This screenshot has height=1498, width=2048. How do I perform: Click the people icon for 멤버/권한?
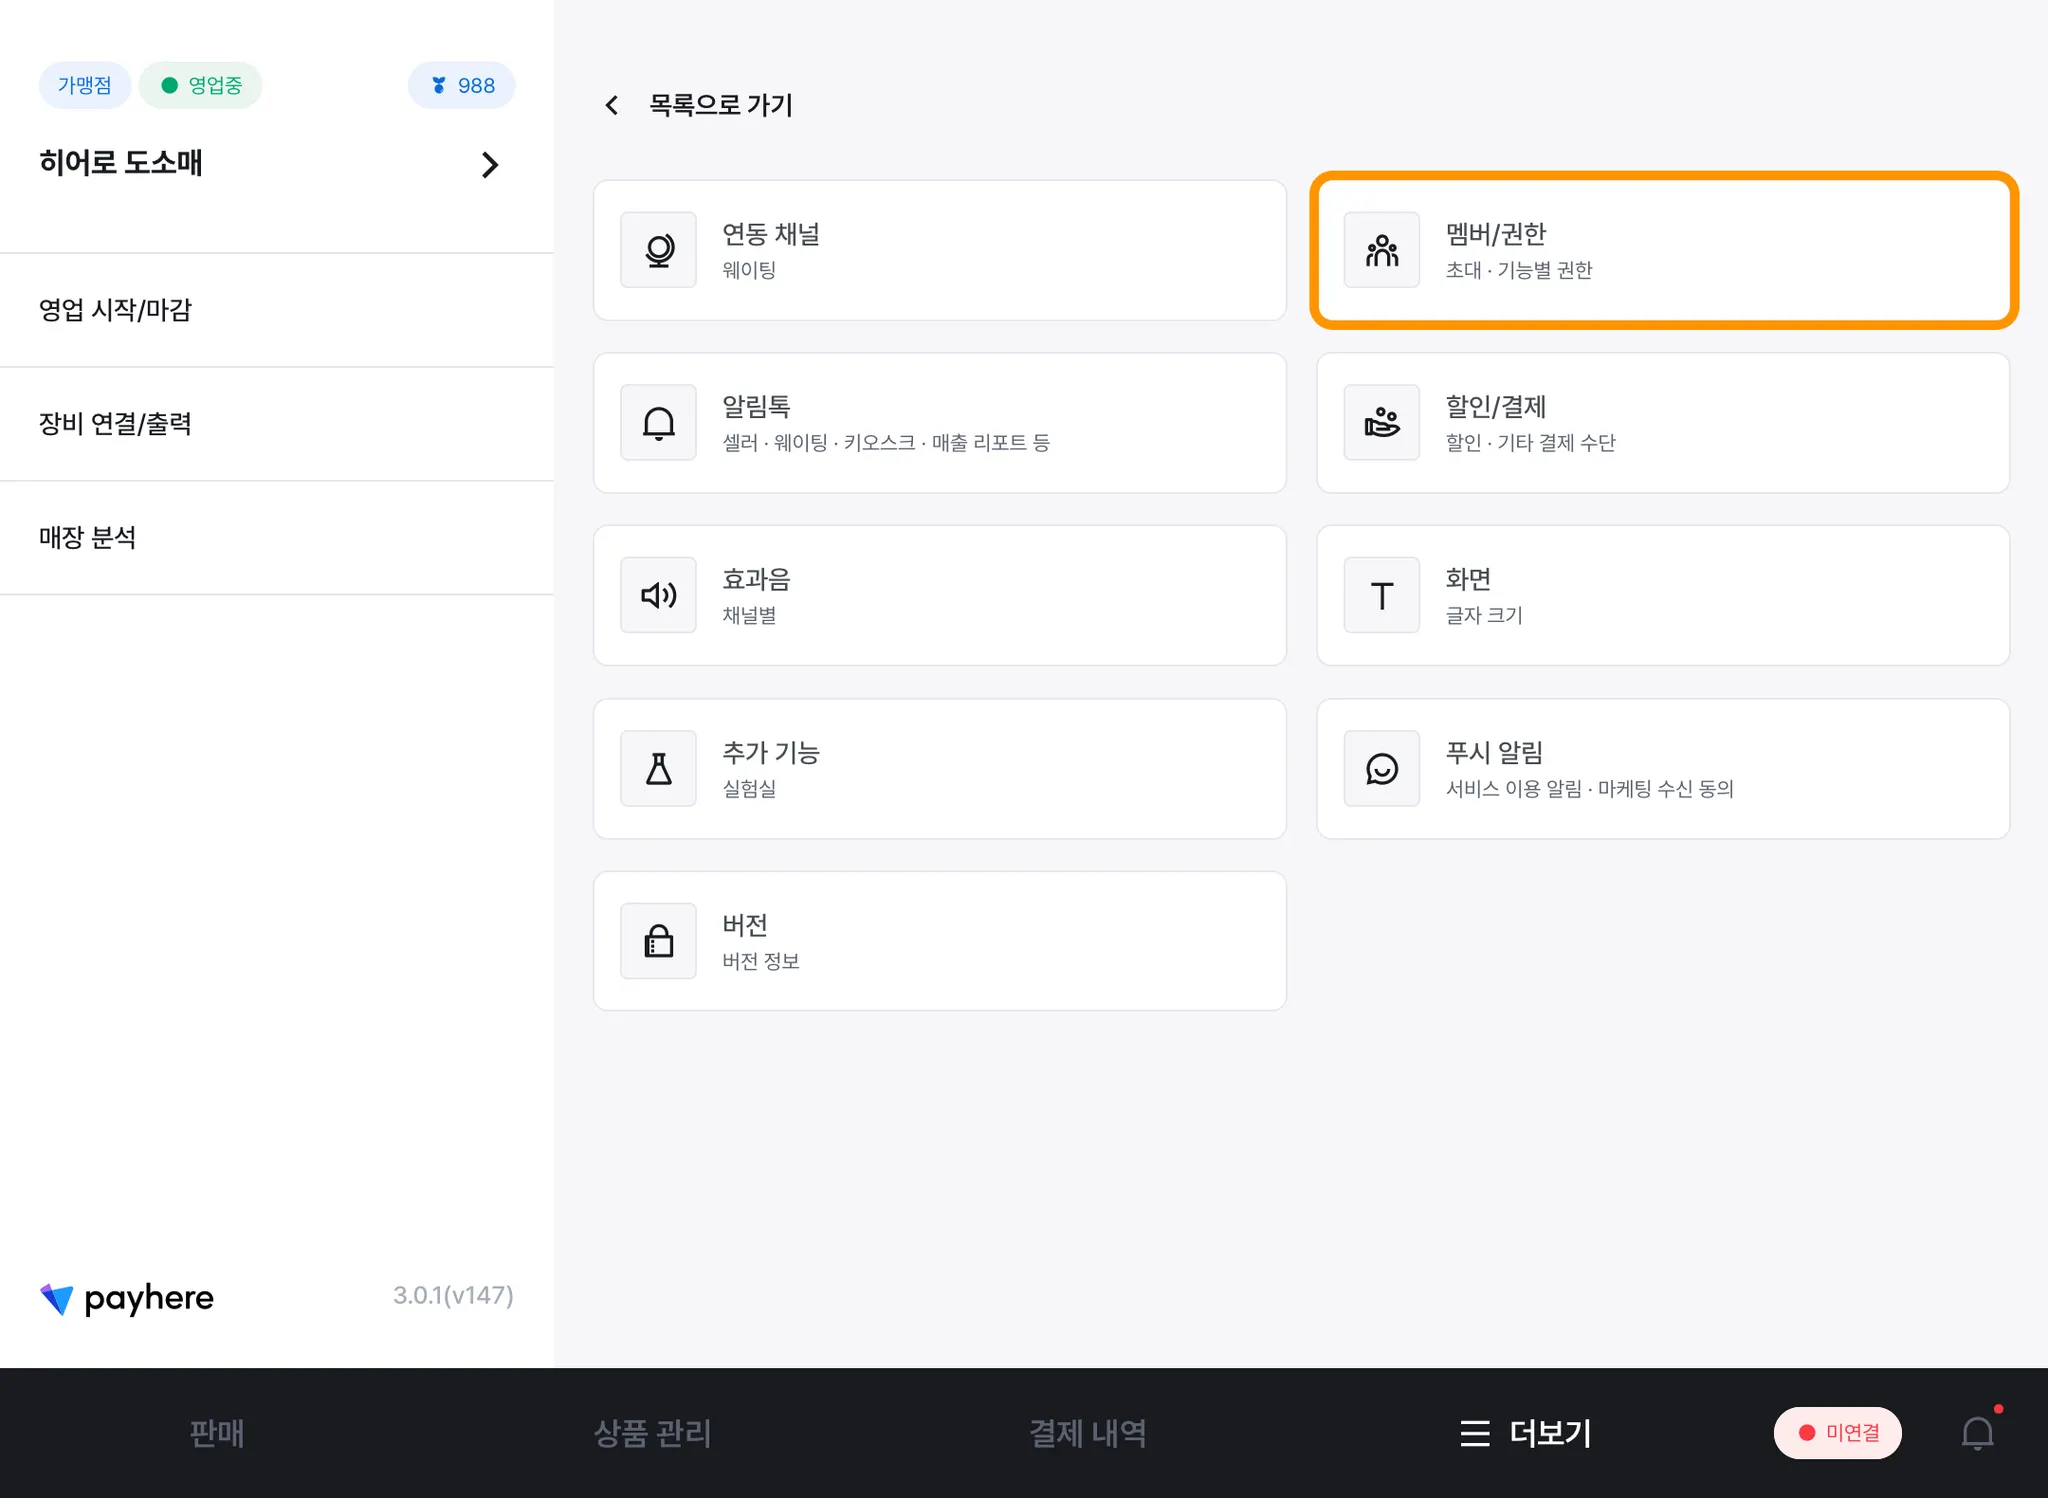click(x=1381, y=250)
